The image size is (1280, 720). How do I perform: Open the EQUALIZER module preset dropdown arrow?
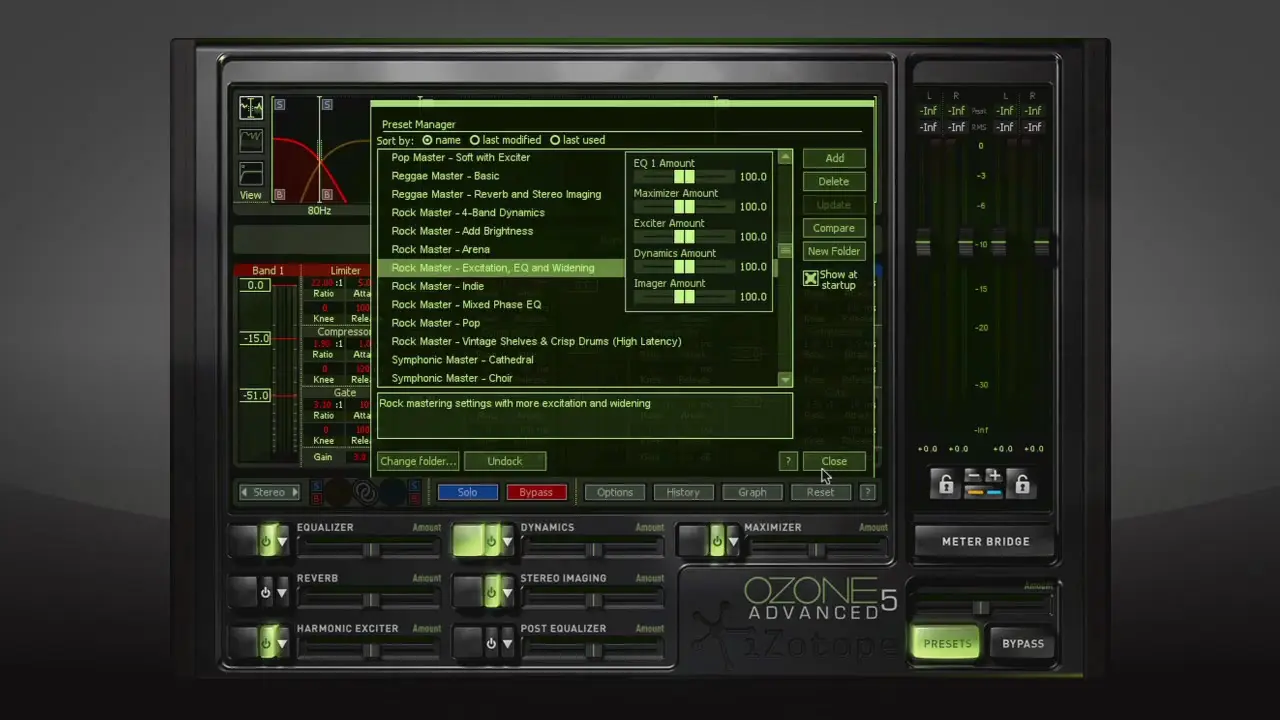point(282,542)
